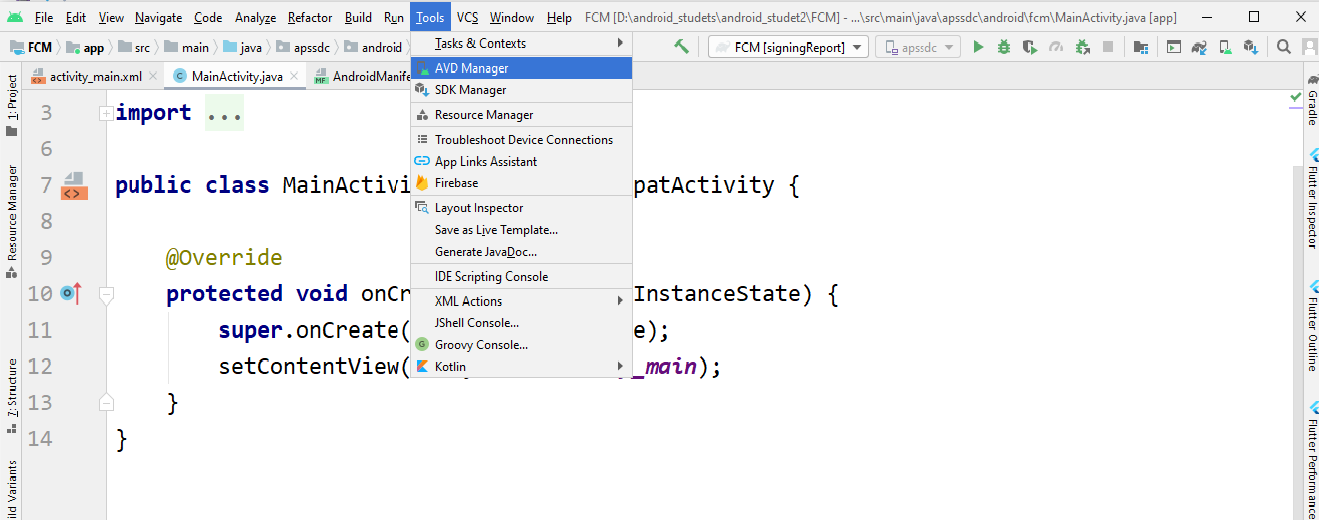Open the Flutter Outline tool window

(1311, 326)
